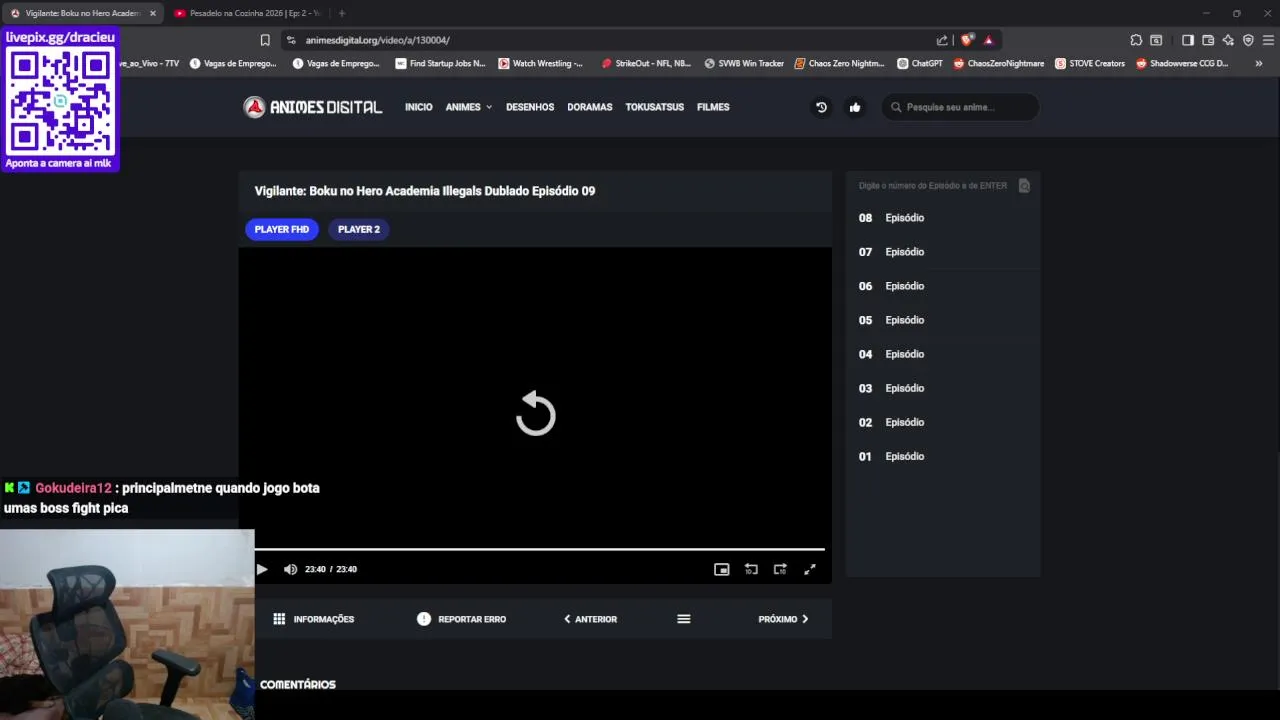This screenshot has height=720, width=1280.
Task: Go to ANTERIOR episode
Action: click(x=590, y=619)
